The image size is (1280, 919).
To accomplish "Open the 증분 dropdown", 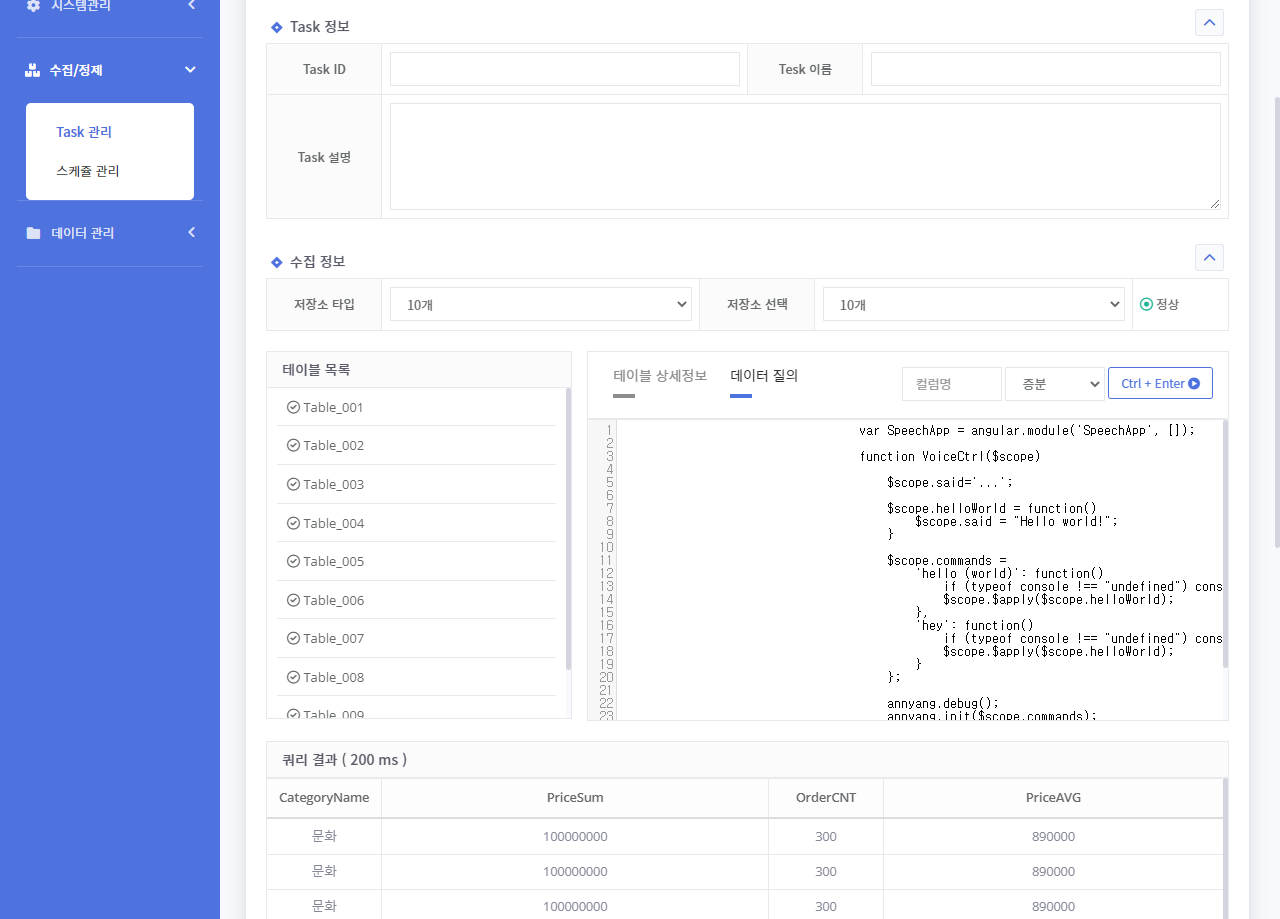I will pyautogui.click(x=1054, y=384).
